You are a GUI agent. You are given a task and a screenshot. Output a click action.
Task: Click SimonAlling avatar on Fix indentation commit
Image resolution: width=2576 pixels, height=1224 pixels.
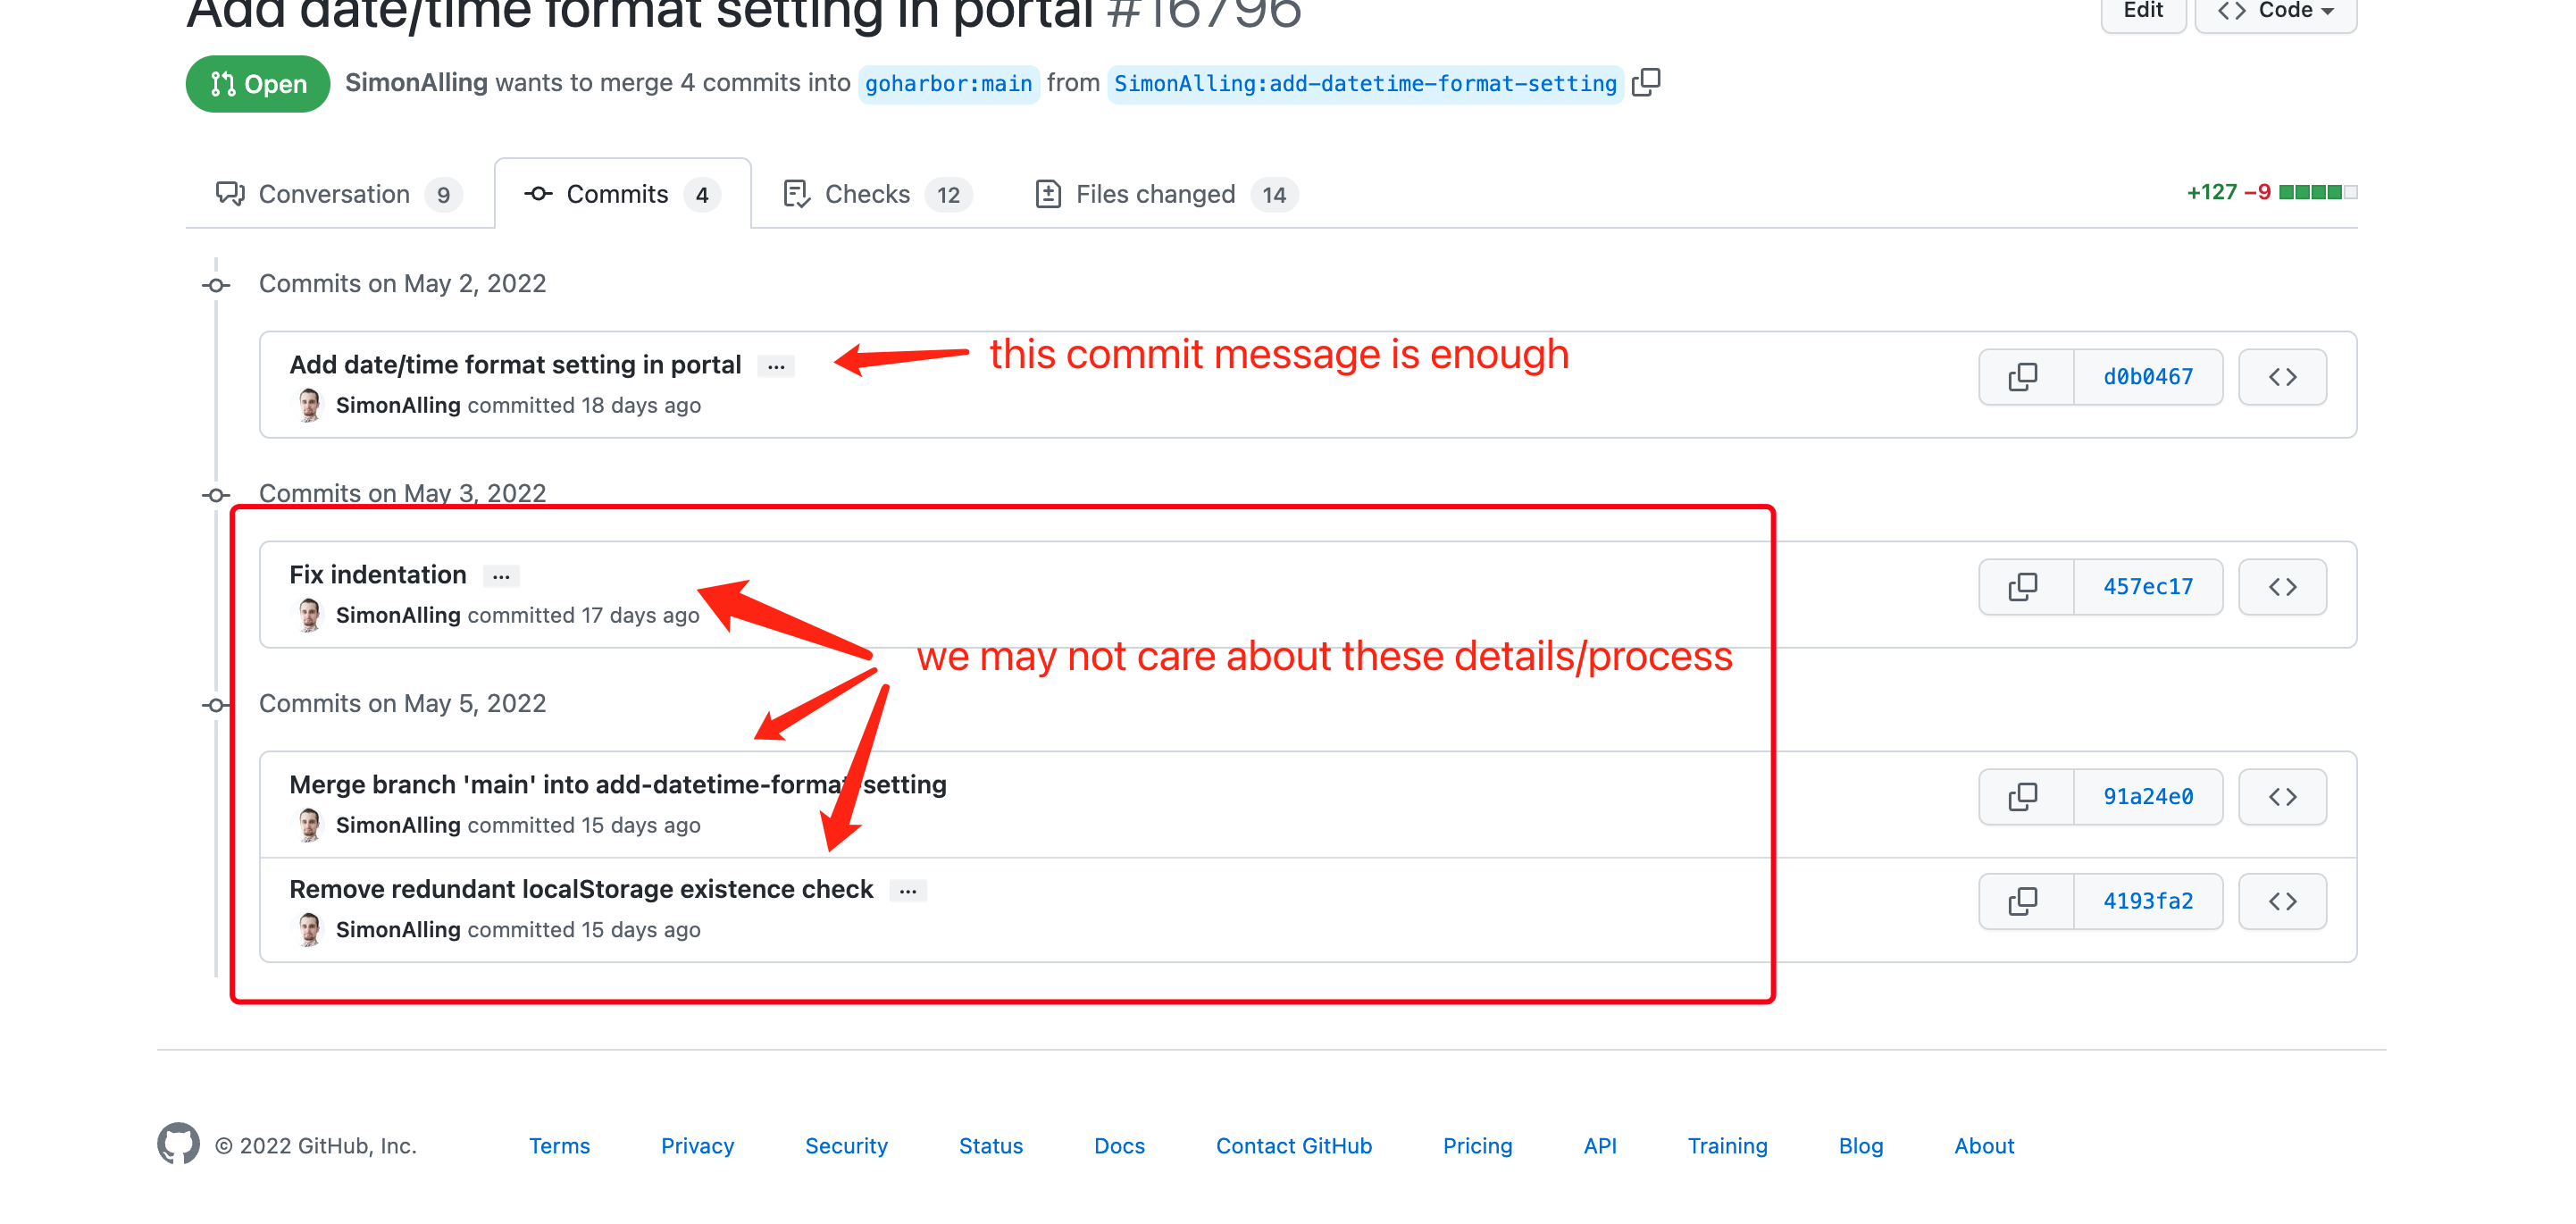(x=309, y=614)
